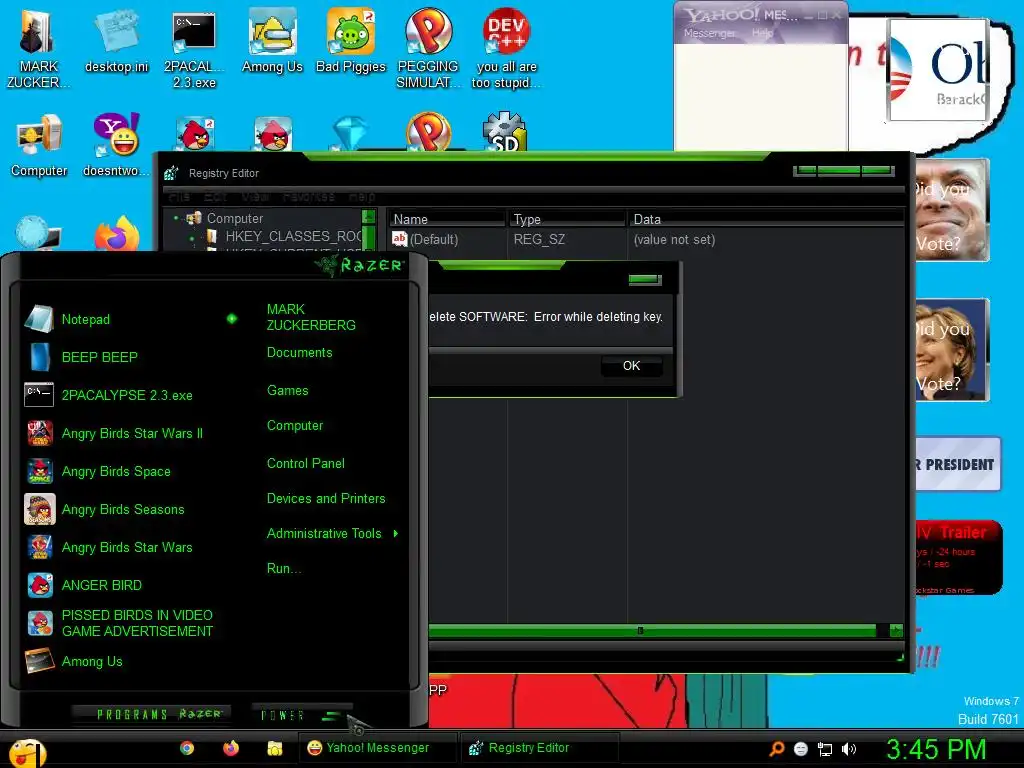Select the Computer desktop icon

[x=39, y=145]
